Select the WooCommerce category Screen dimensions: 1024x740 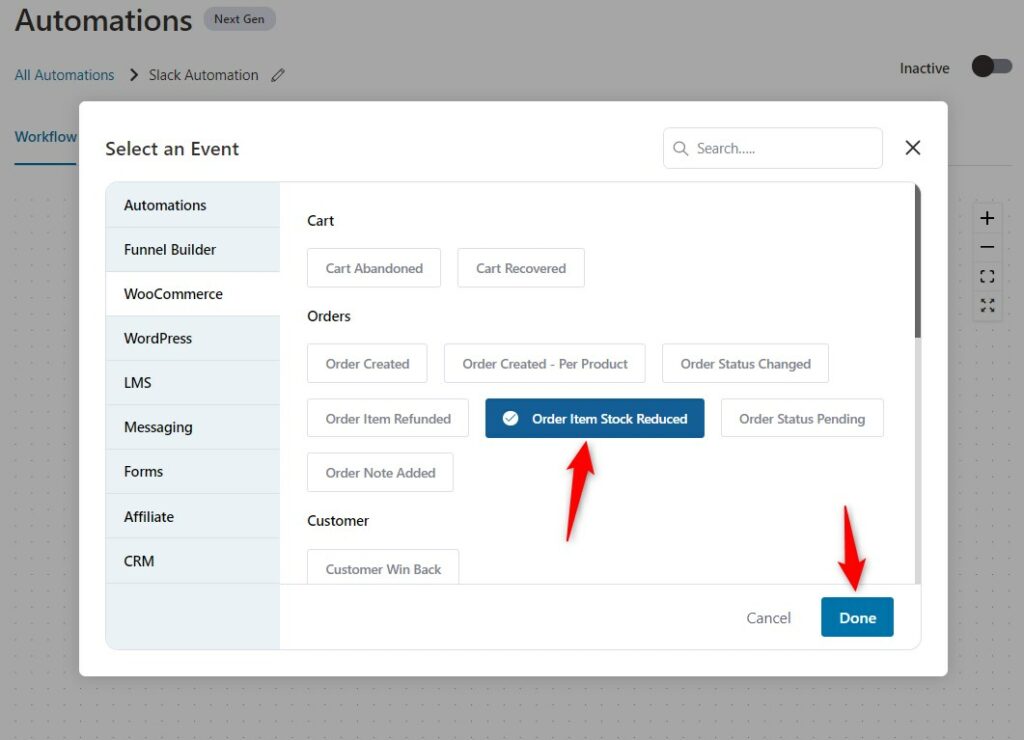(193, 294)
